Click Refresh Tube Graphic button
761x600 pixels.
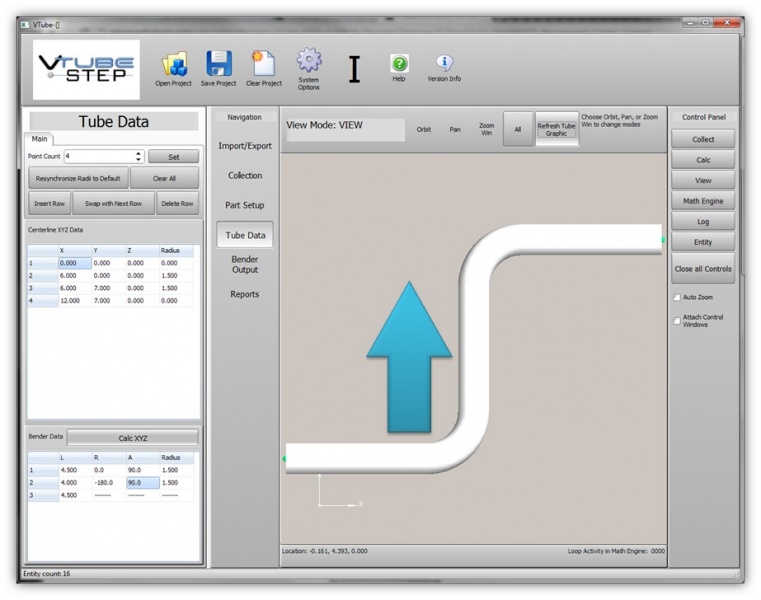557,129
